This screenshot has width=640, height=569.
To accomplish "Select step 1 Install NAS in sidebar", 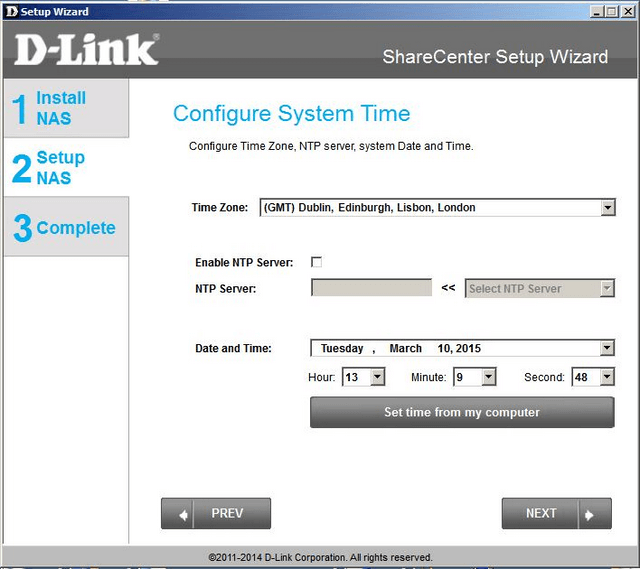I will point(66,108).
